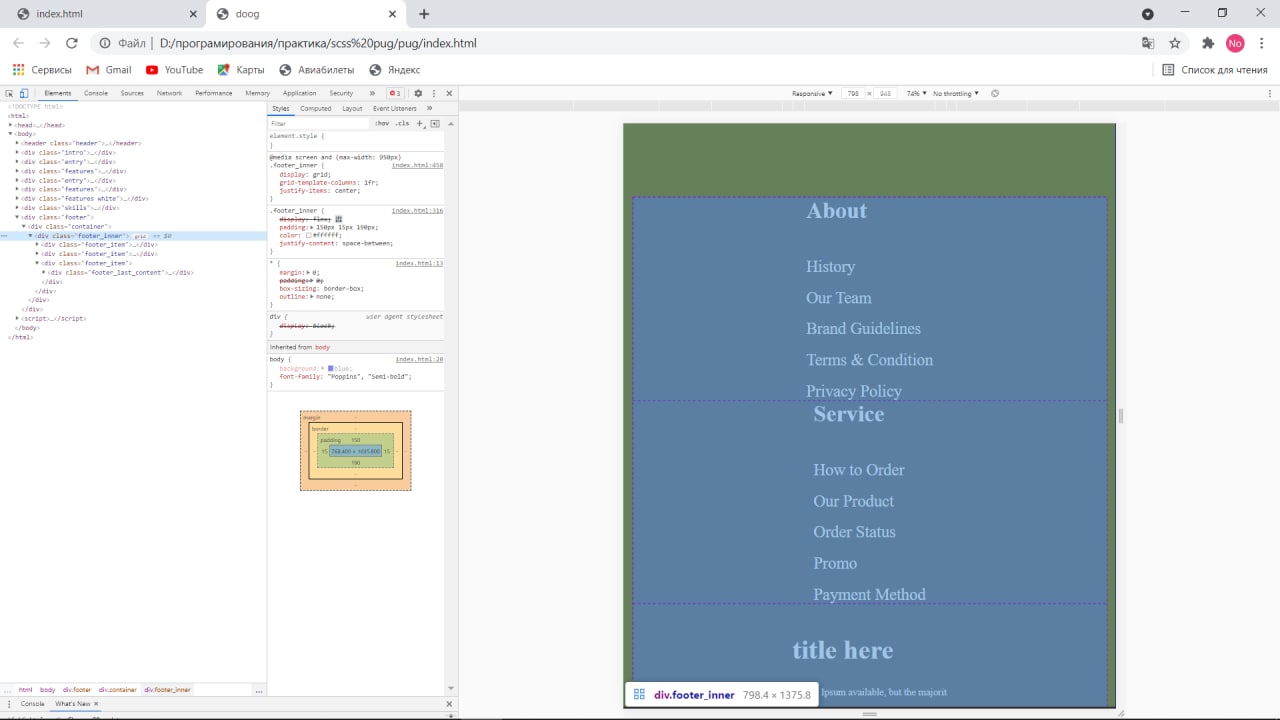The image size is (1280, 720).
Task: Toggle the .cls class editor
Action: 402,123
